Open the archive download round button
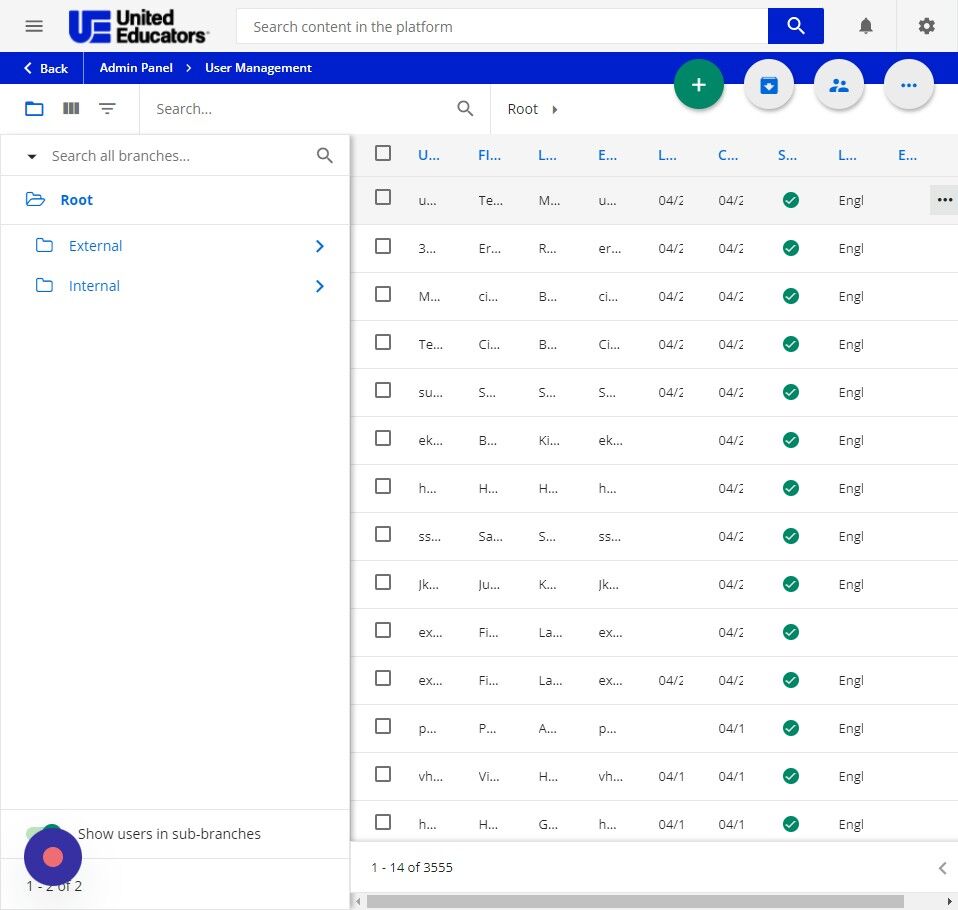The width and height of the screenshot is (958, 910). [x=769, y=84]
